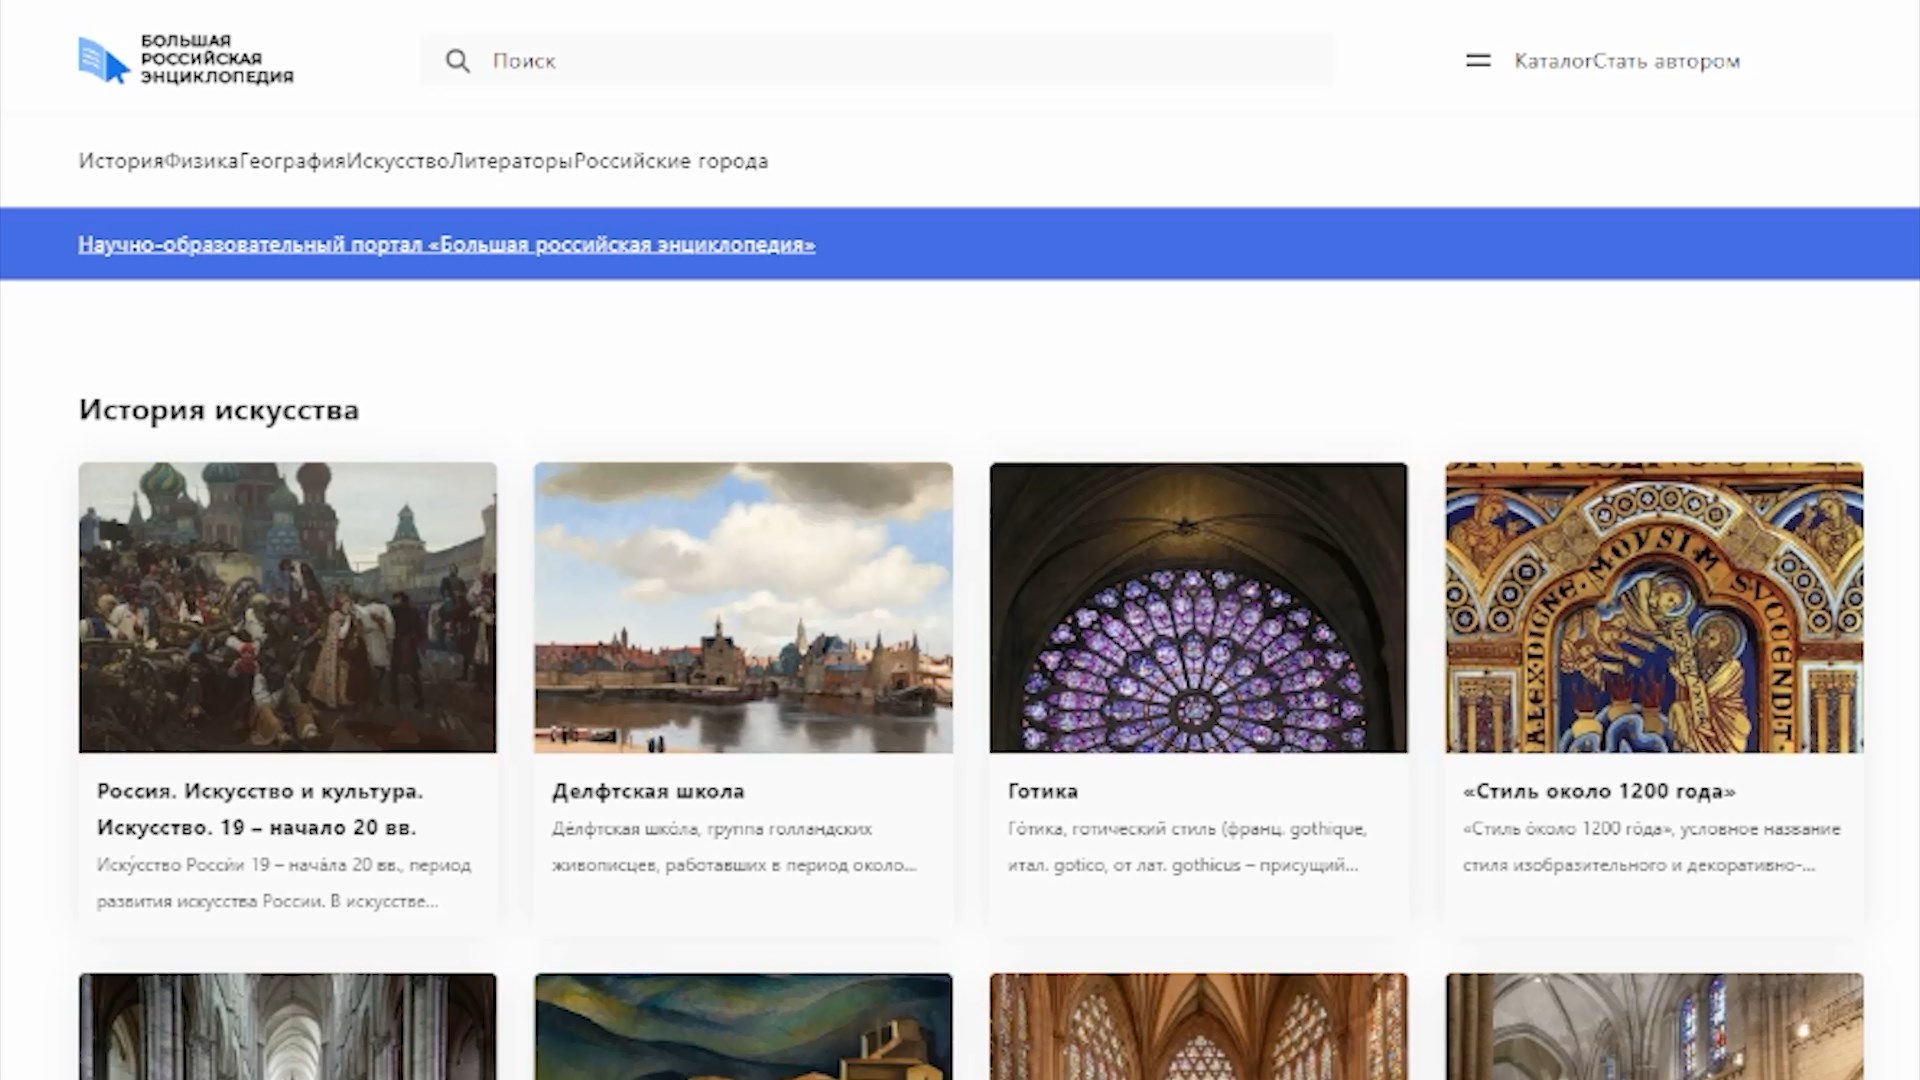Open the Каталог link

(x=1552, y=61)
